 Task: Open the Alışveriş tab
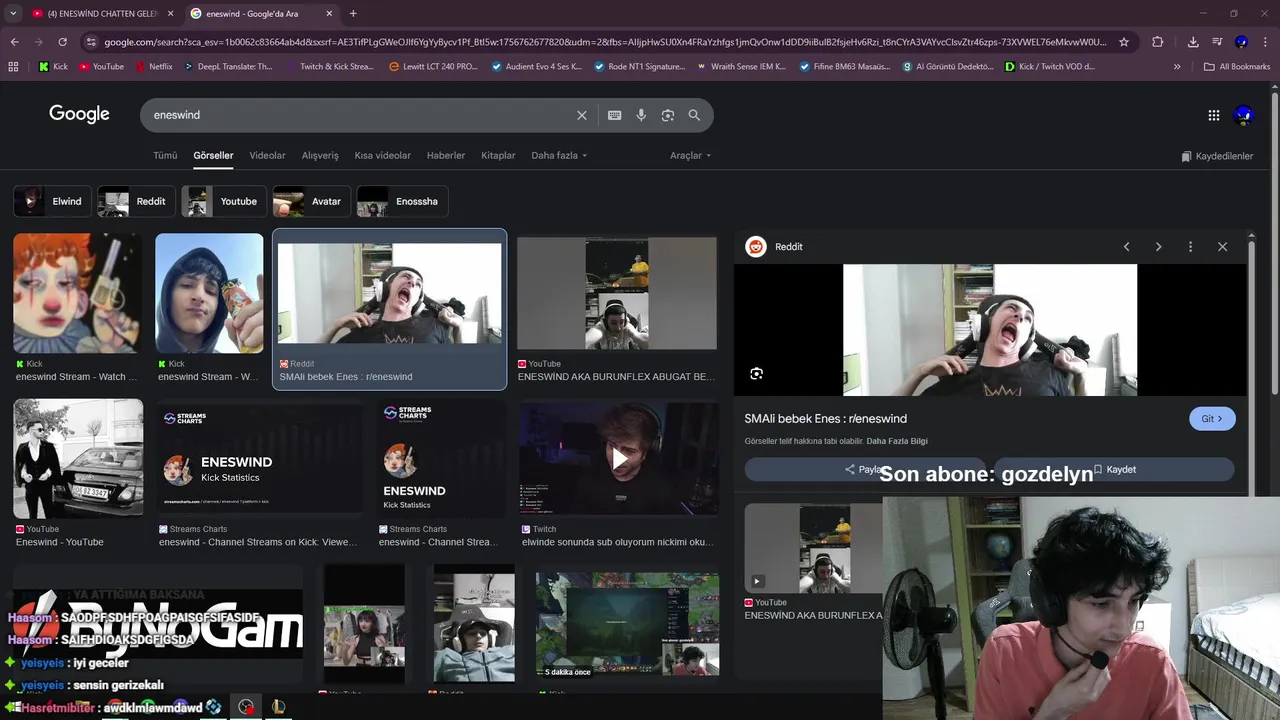click(320, 156)
